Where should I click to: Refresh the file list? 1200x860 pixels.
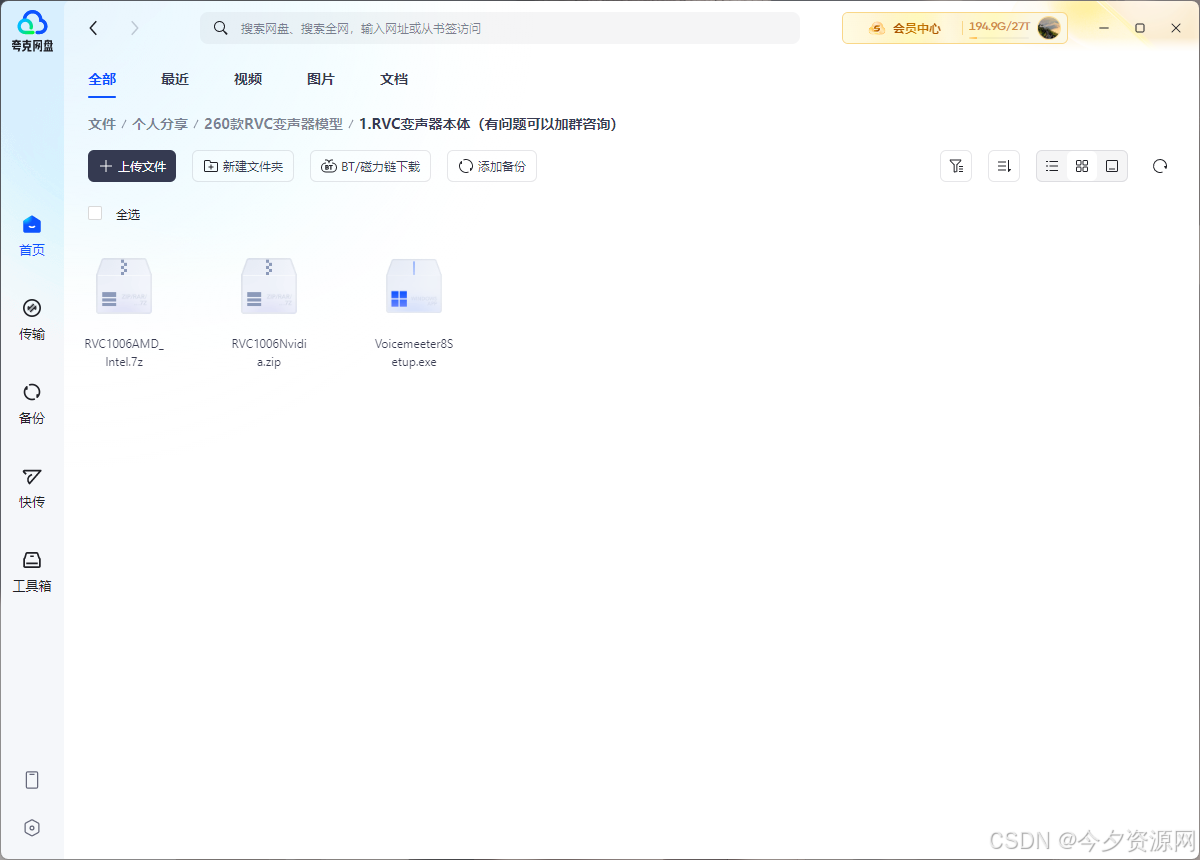1160,166
